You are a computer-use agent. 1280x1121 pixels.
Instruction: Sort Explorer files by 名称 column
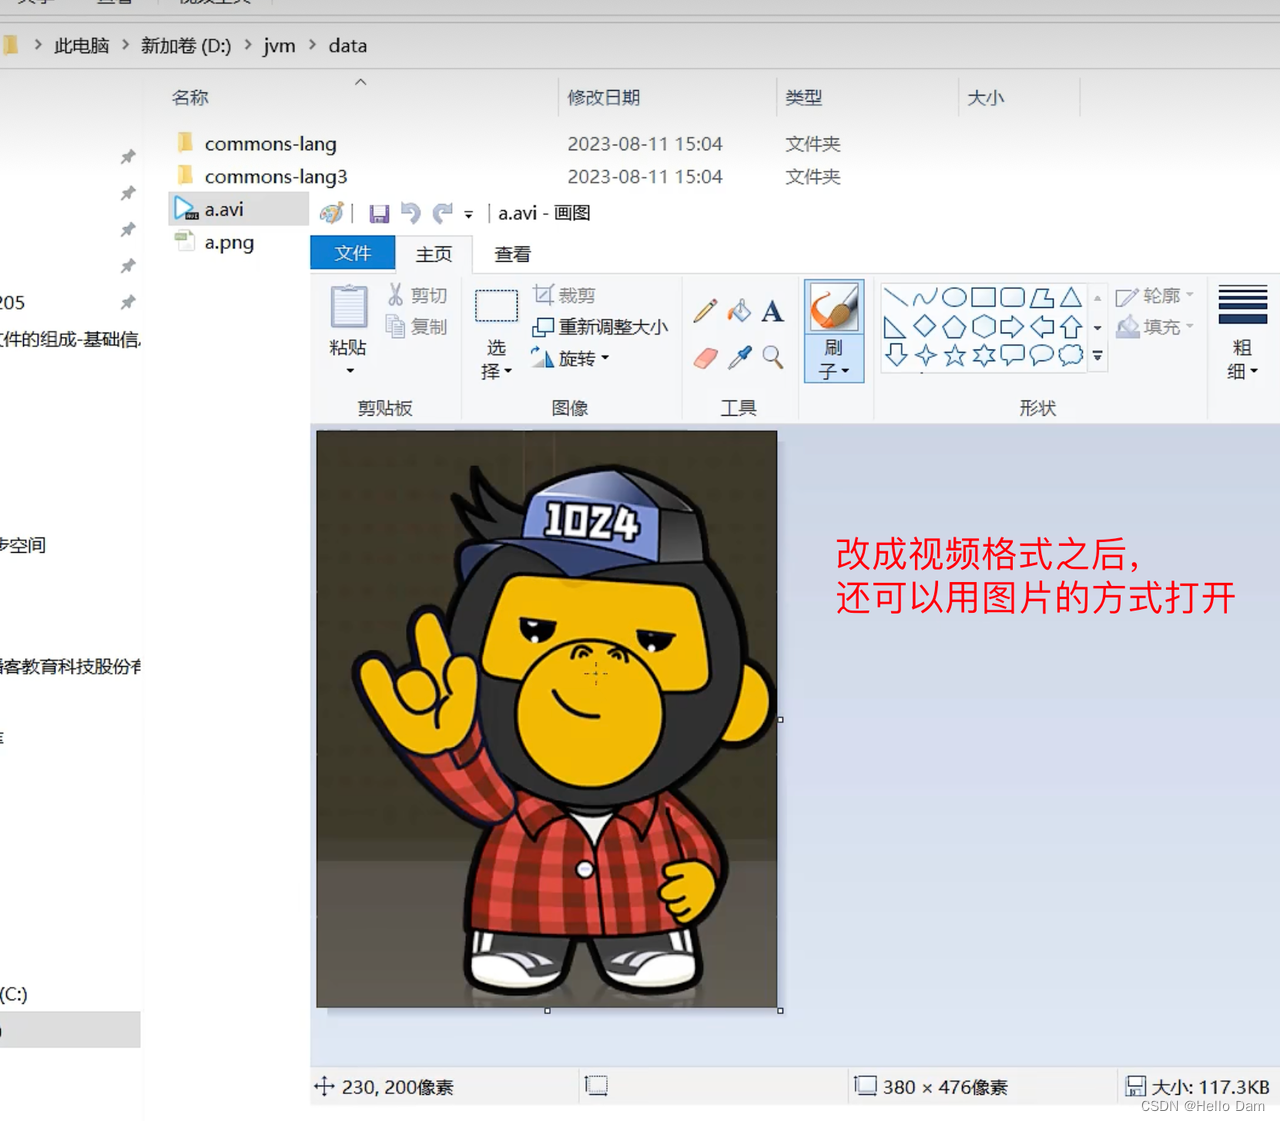pyautogui.click(x=190, y=97)
